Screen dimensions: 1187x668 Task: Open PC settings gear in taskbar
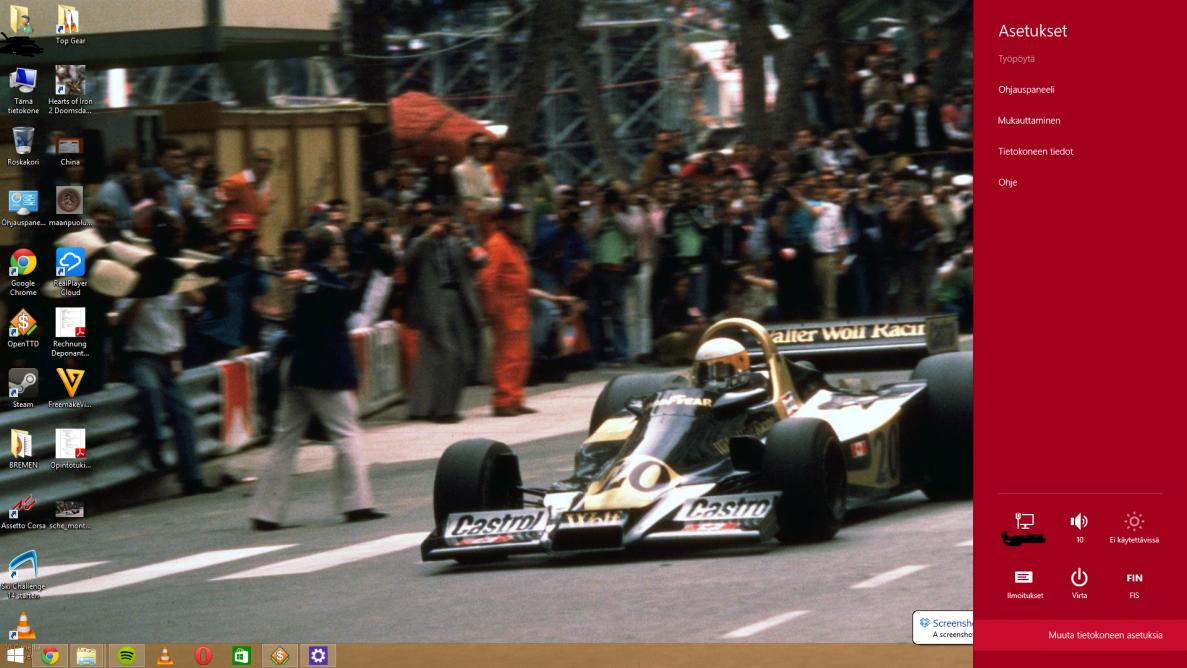tap(318, 656)
